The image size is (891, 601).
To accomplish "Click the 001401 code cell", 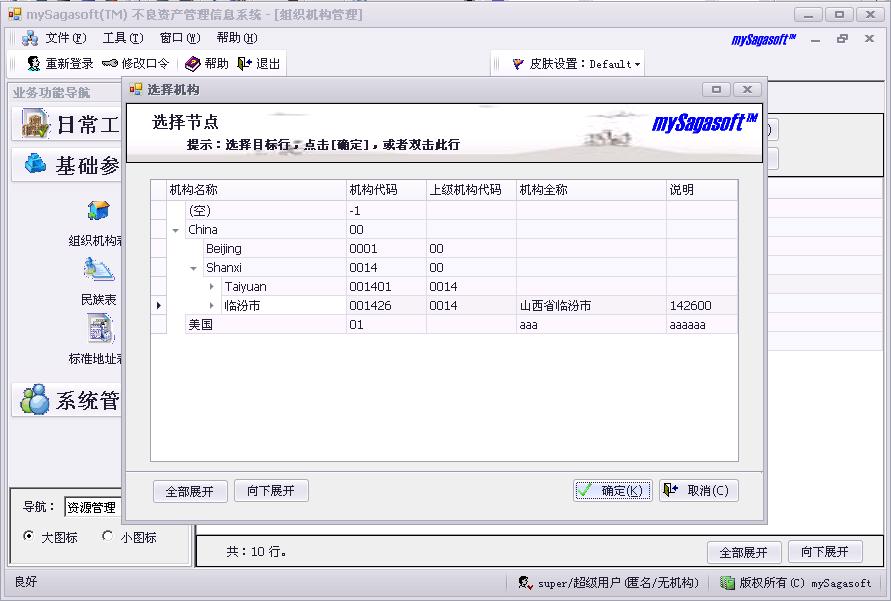I will 386,287.
